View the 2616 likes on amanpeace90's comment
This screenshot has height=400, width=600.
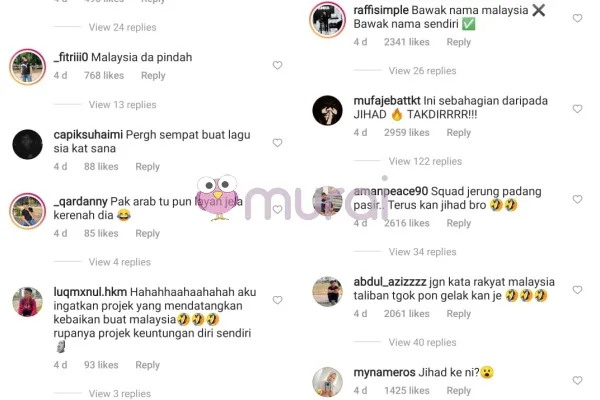(406, 223)
